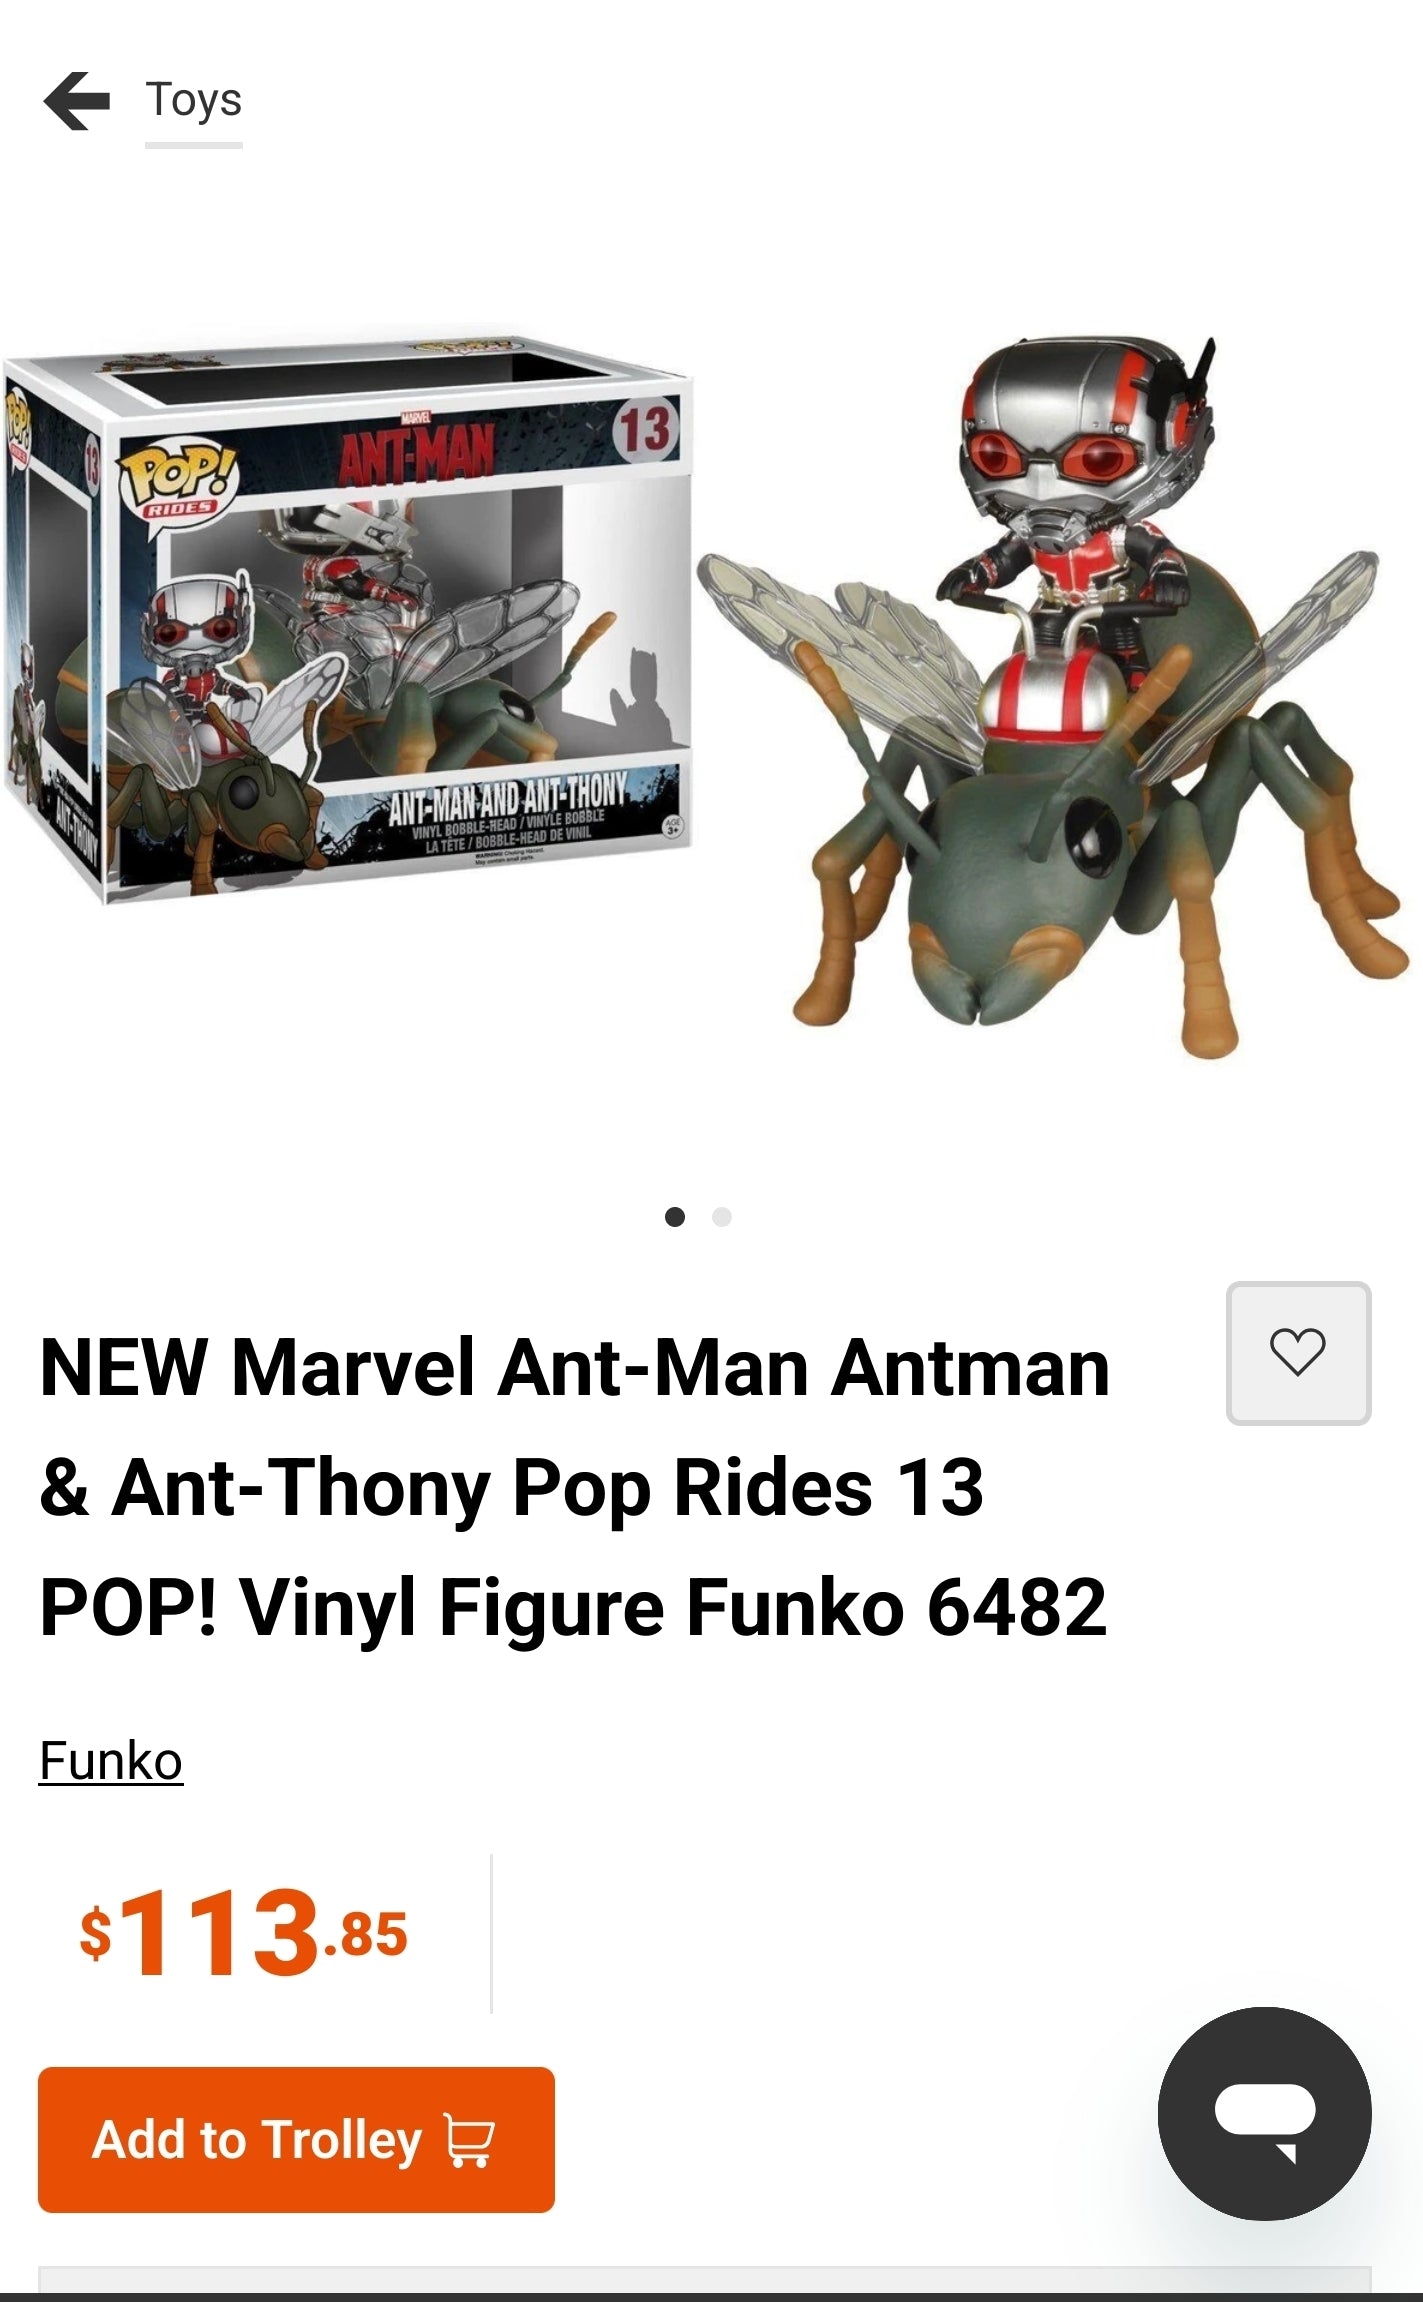Tap the number 13 badge on the box
Image resolution: width=1423 pixels, height=2302 pixels.
tap(642, 429)
